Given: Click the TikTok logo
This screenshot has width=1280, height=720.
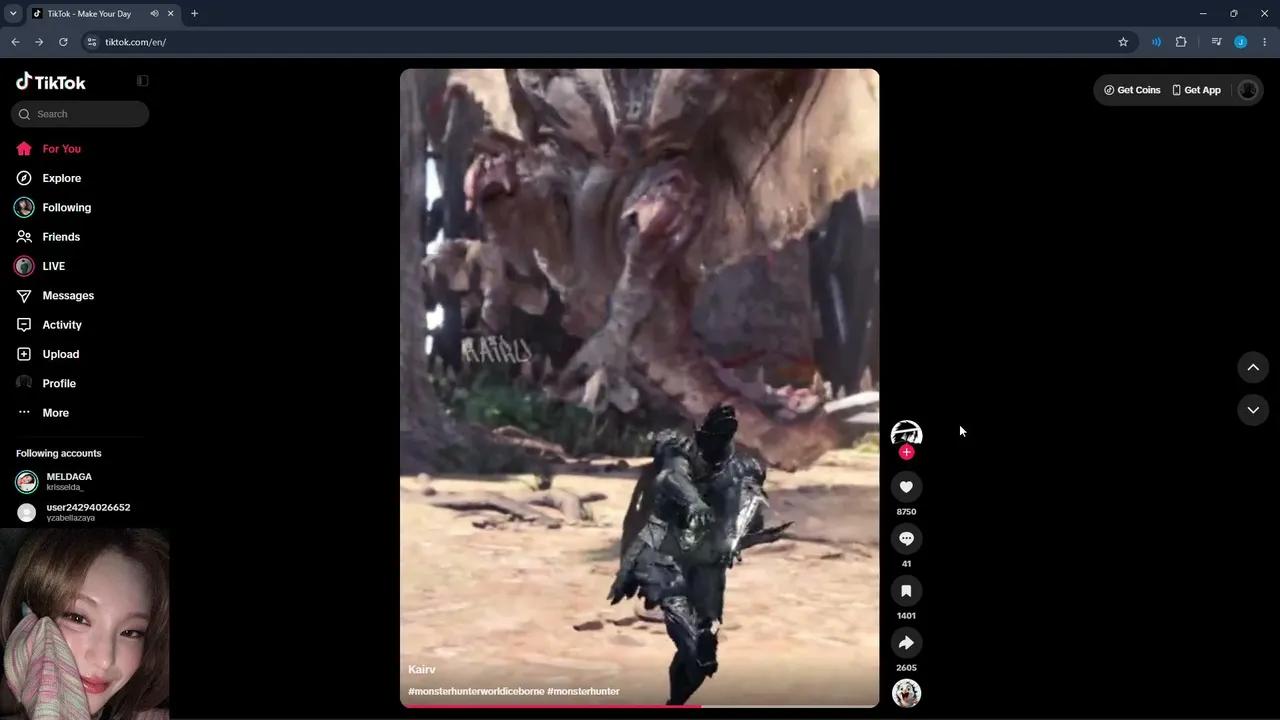Looking at the screenshot, I should [x=51, y=82].
